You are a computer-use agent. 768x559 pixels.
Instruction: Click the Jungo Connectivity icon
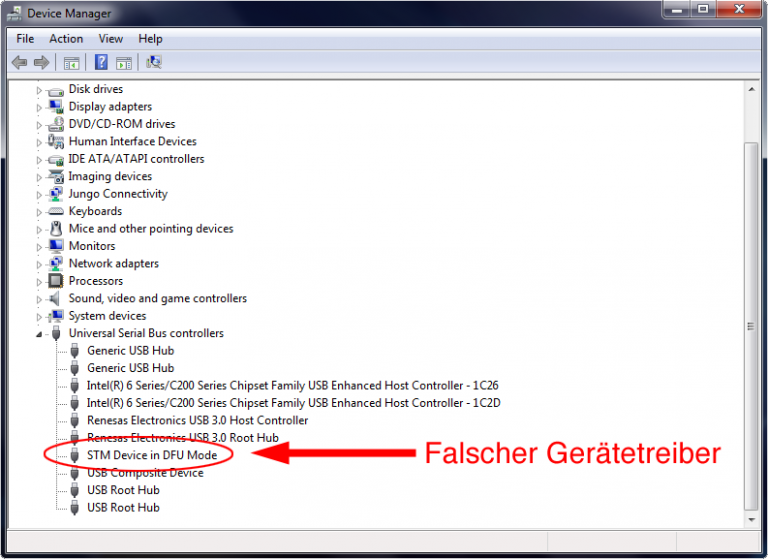[56, 194]
